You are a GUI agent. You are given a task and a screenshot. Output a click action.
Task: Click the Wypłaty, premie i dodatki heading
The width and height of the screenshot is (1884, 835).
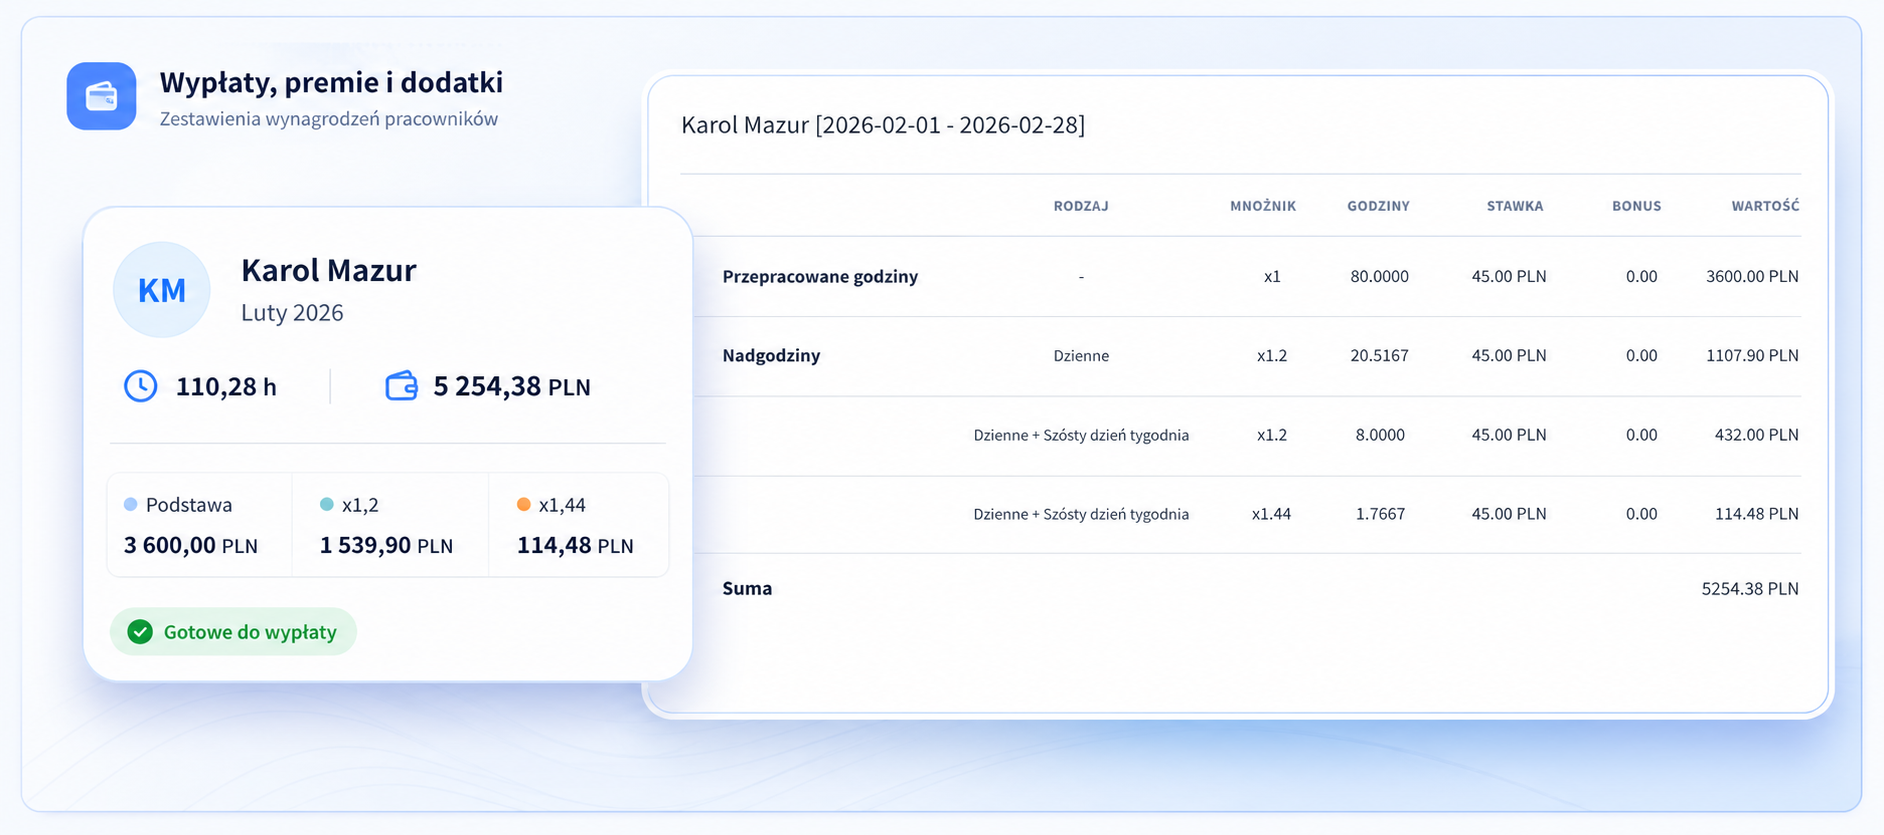pyautogui.click(x=331, y=82)
